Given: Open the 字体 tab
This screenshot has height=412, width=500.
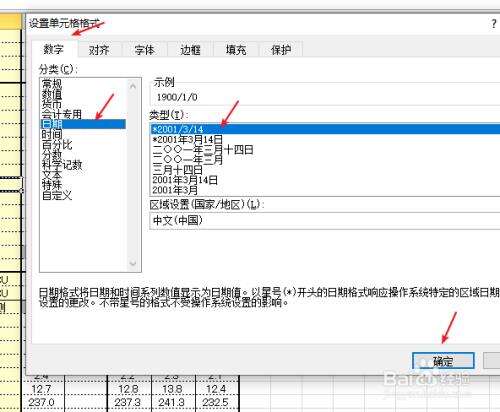Looking at the screenshot, I should pos(145,50).
